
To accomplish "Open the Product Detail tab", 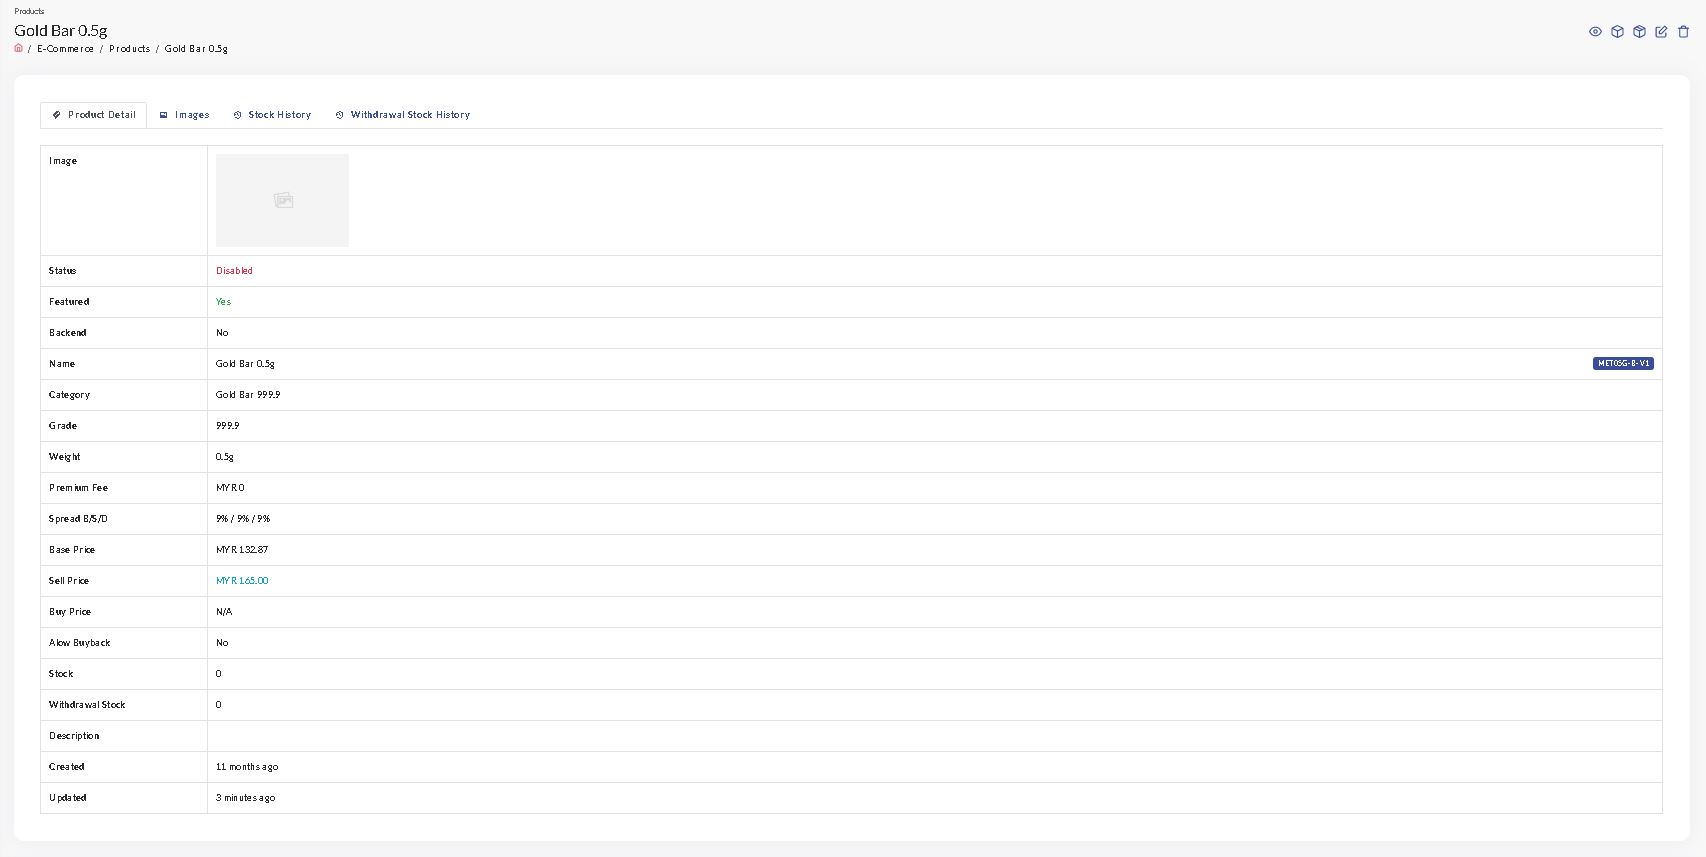I will click(x=93, y=115).
